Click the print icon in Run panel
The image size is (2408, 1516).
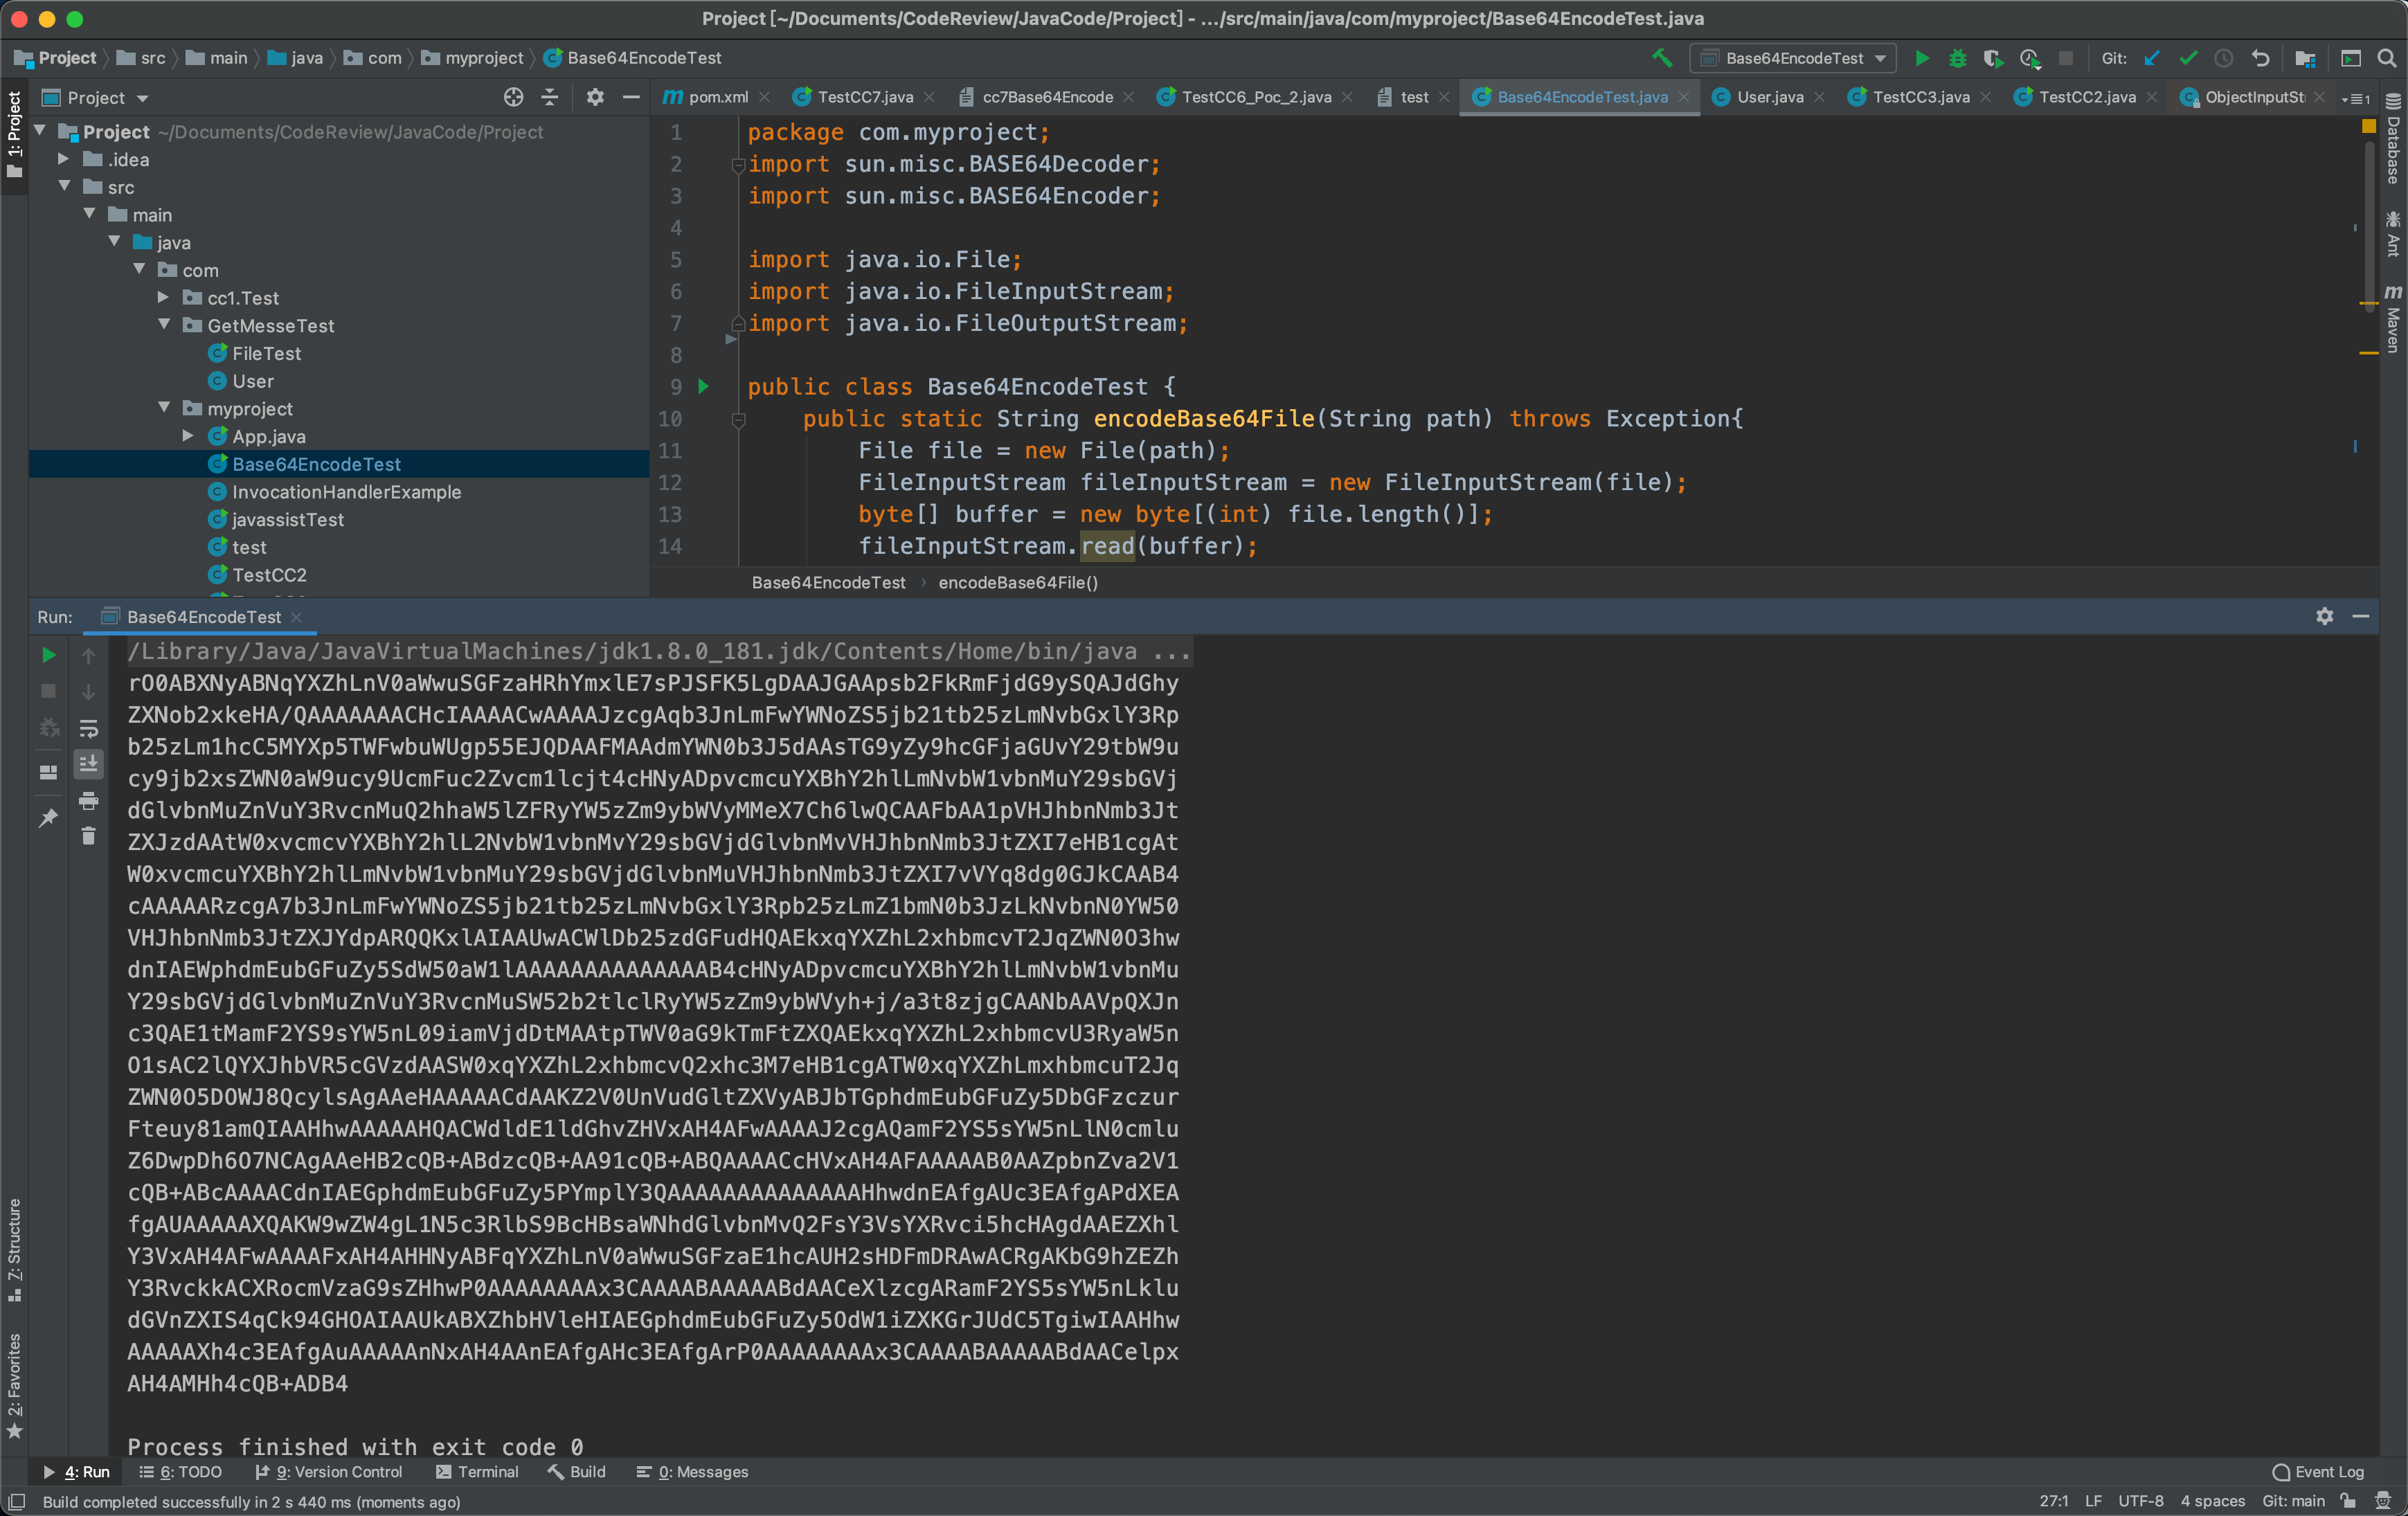click(x=88, y=800)
